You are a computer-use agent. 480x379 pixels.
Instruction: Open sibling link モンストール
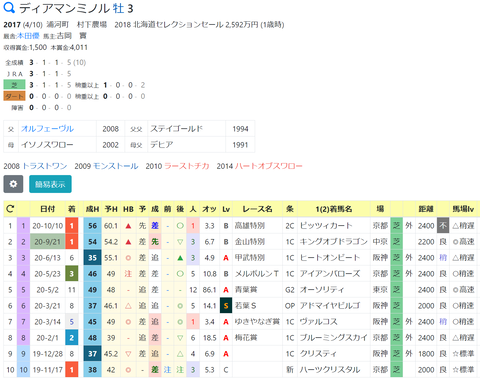click(x=115, y=166)
